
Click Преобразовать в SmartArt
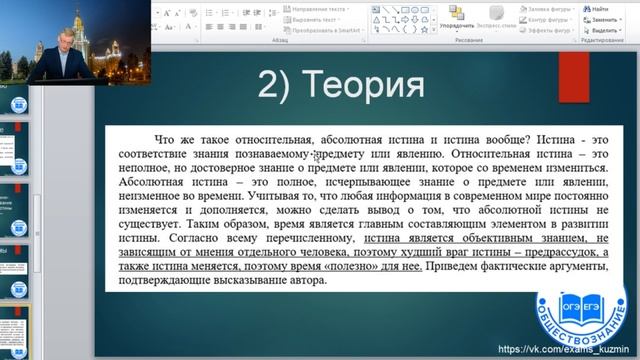click(x=324, y=30)
